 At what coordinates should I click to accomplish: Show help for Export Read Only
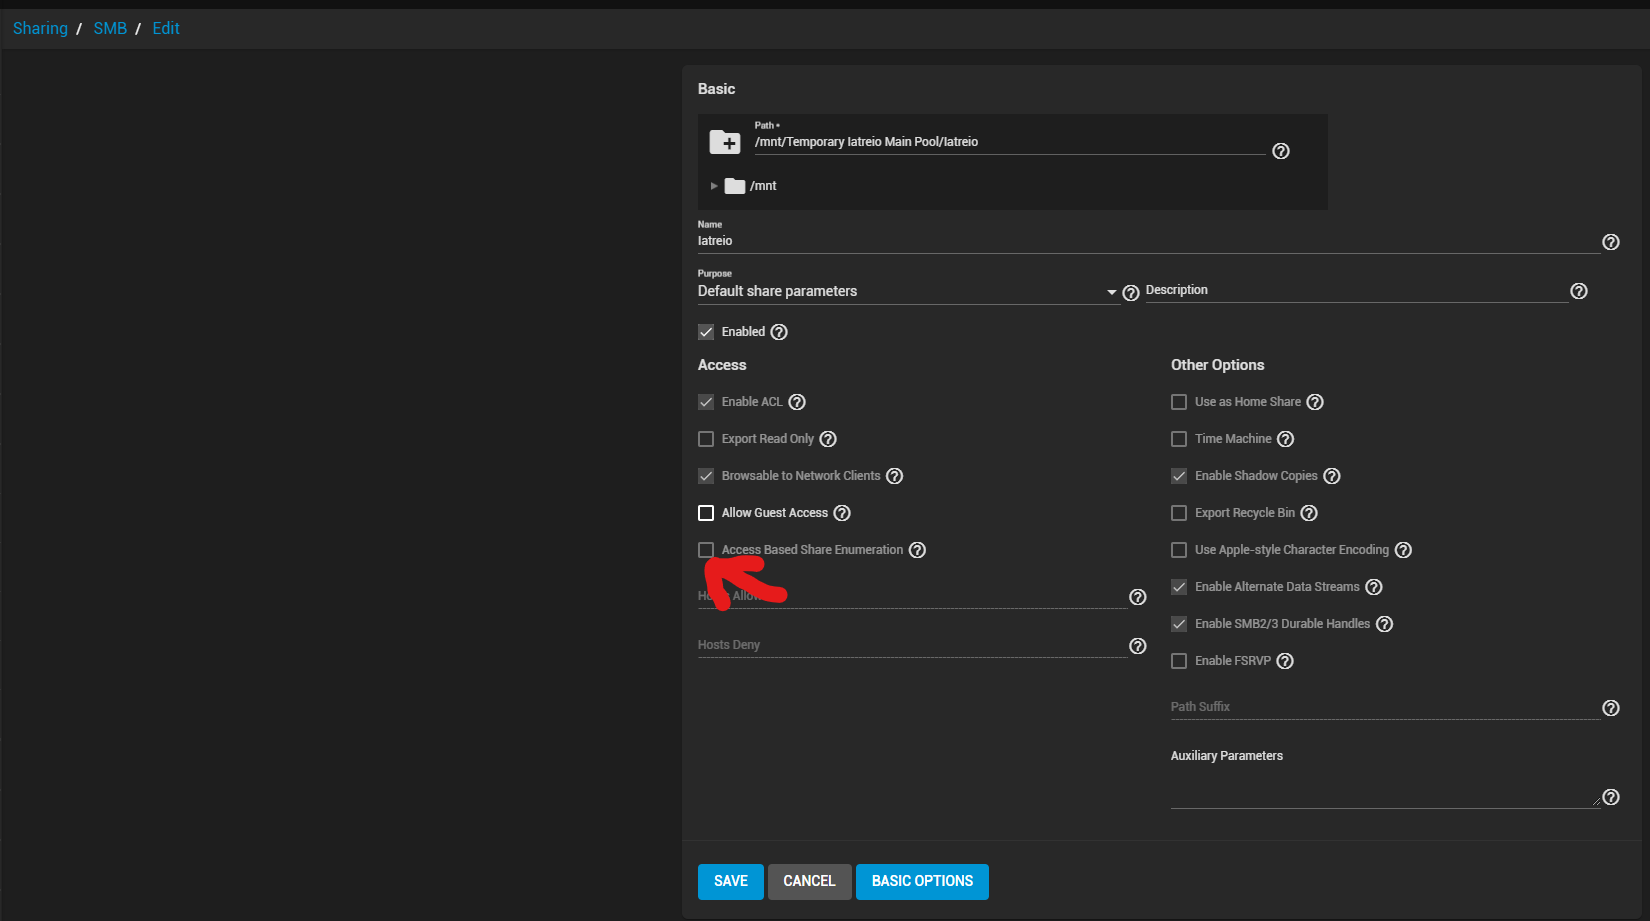828,439
